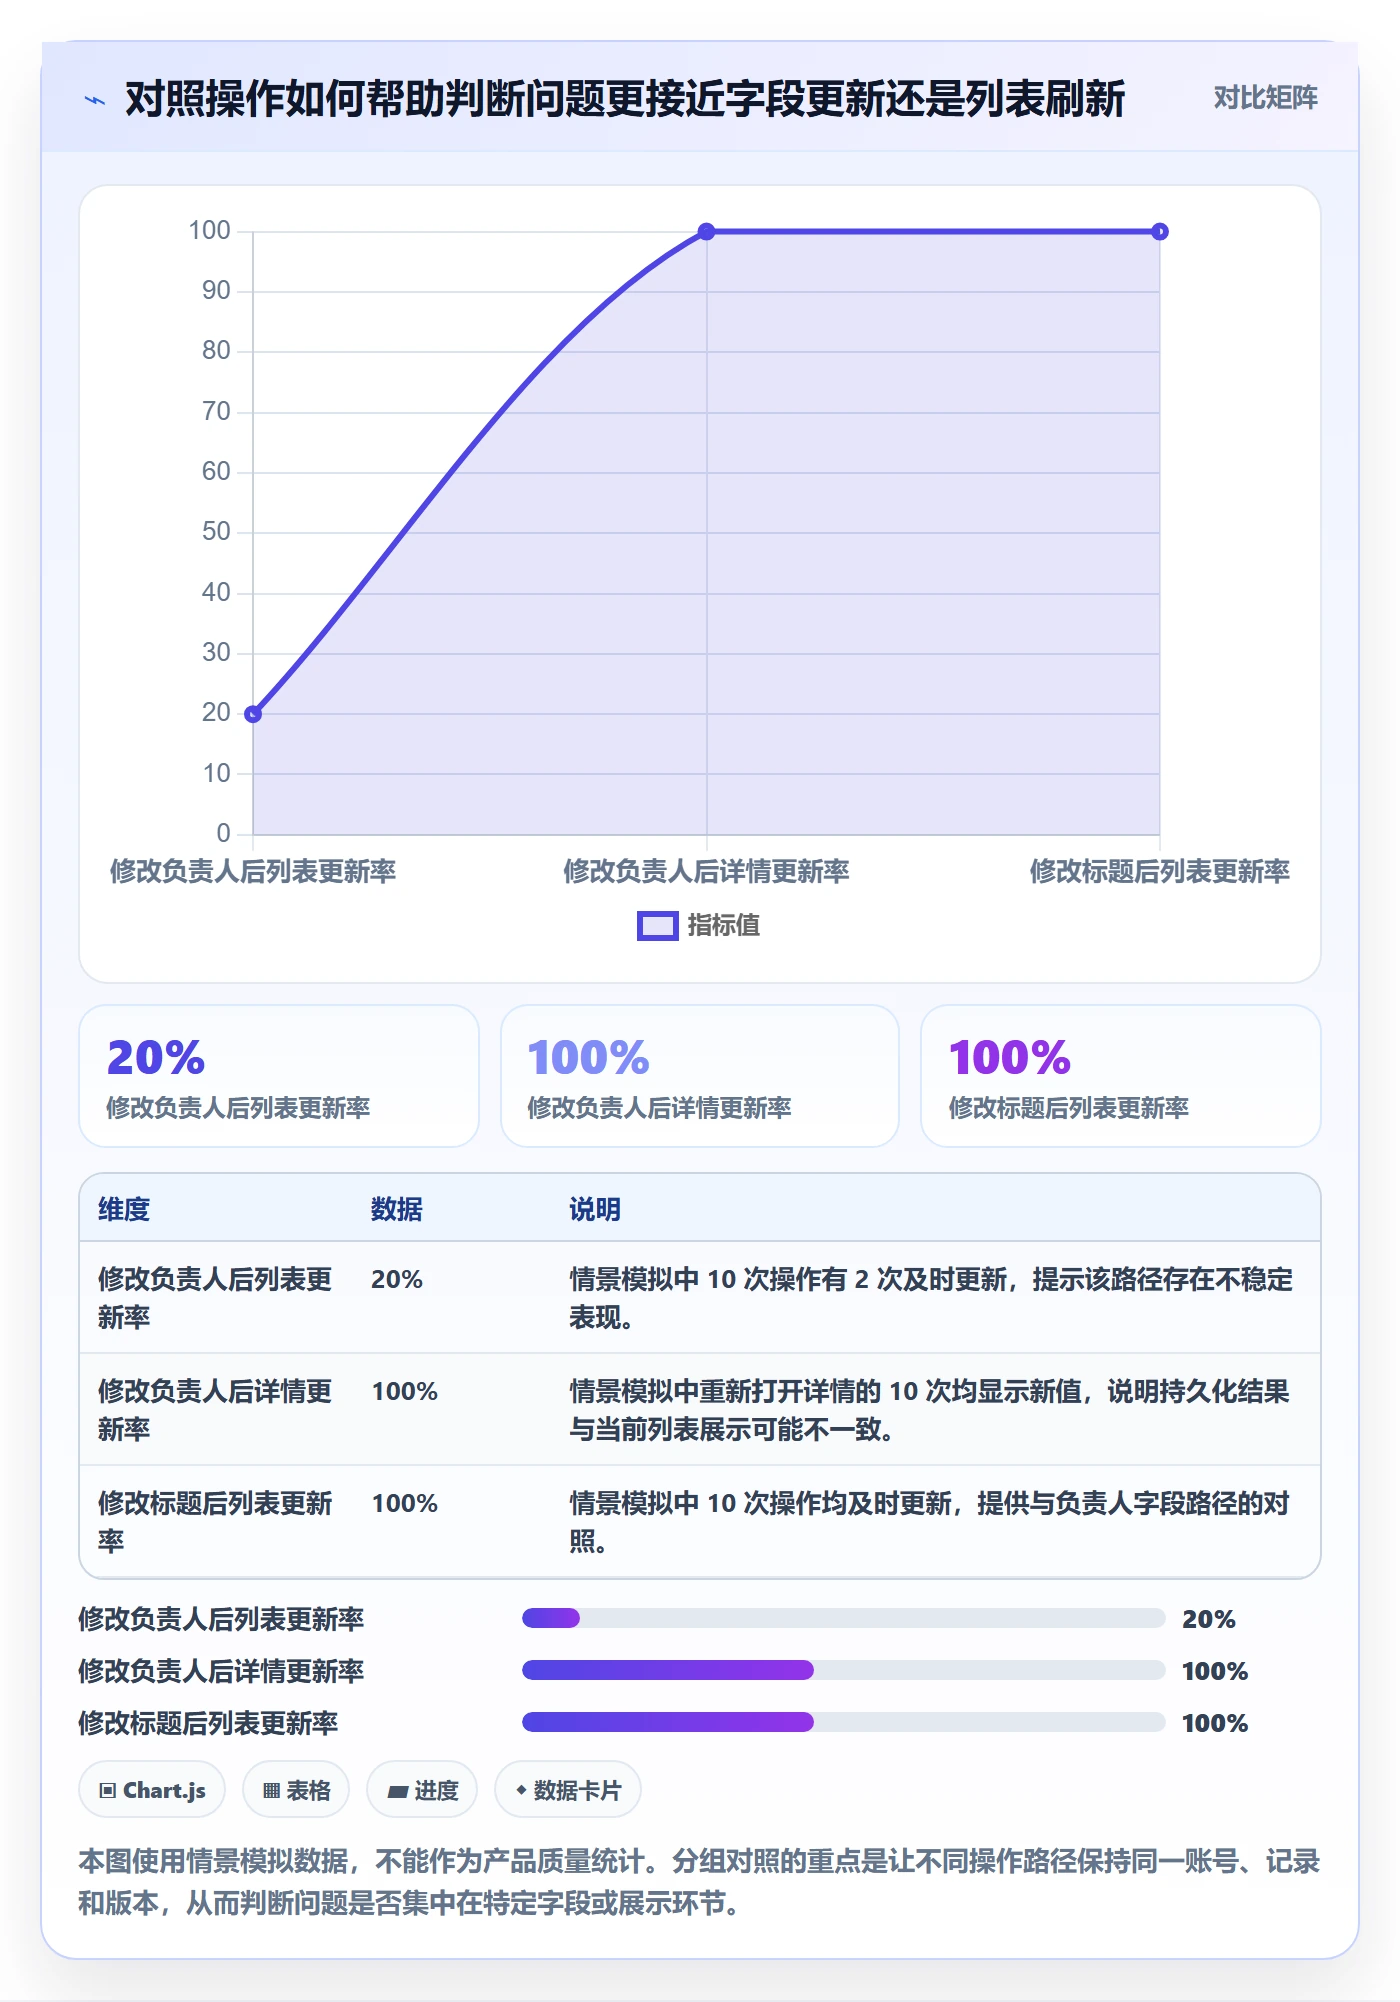Click the description ending 负责人字段路径的对照
The height and width of the screenshot is (2002, 1400).
click(930, 1522)
